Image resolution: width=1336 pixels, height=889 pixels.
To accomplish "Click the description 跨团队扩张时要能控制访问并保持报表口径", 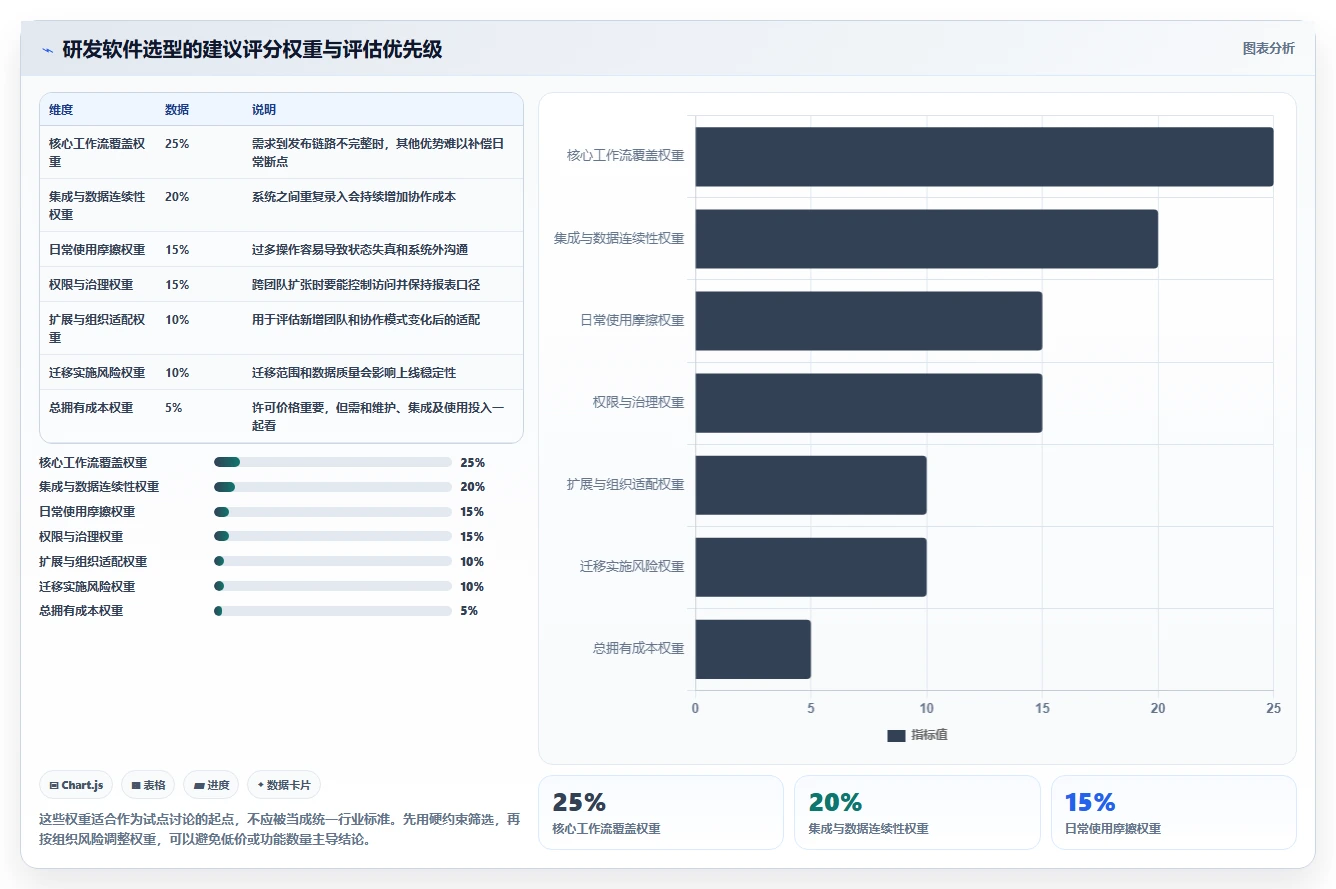I will tap(366, 285).
